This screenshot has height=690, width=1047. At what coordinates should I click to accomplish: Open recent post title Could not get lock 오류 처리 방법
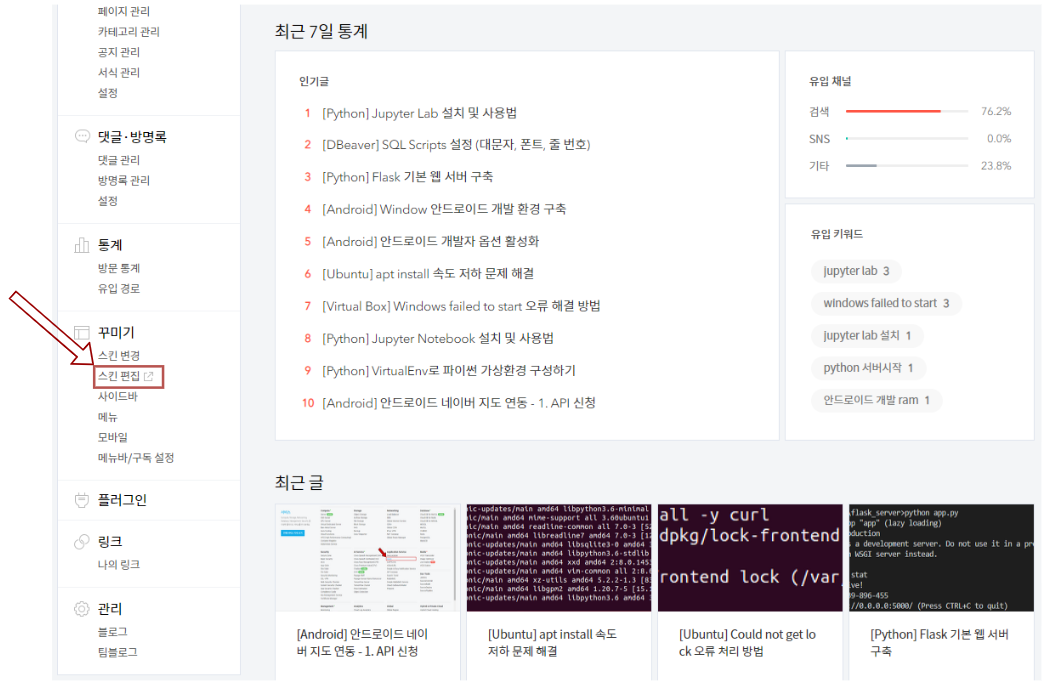[747, 643]
